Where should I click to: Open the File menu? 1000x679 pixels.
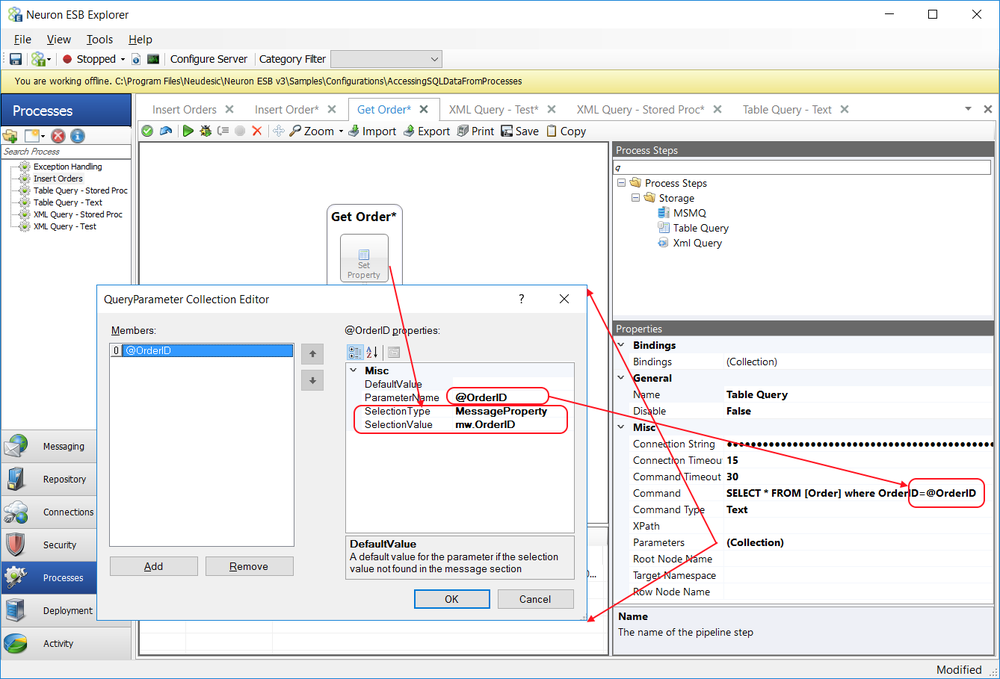[x=22, y=40]
